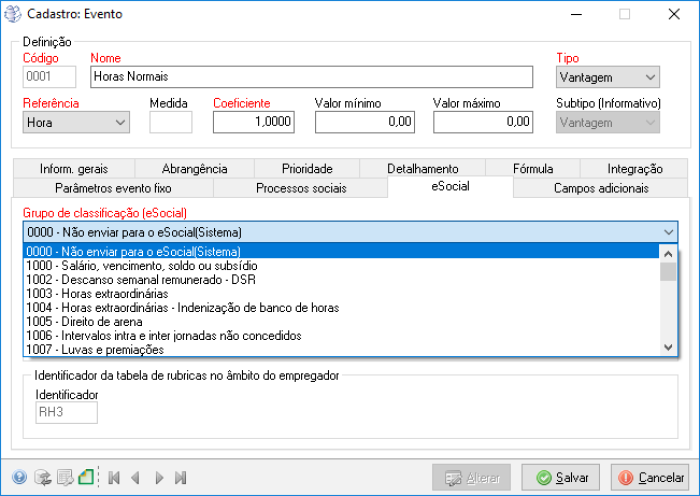
Task: Click the Cancelar button
Action: click(x=649, y=477)
